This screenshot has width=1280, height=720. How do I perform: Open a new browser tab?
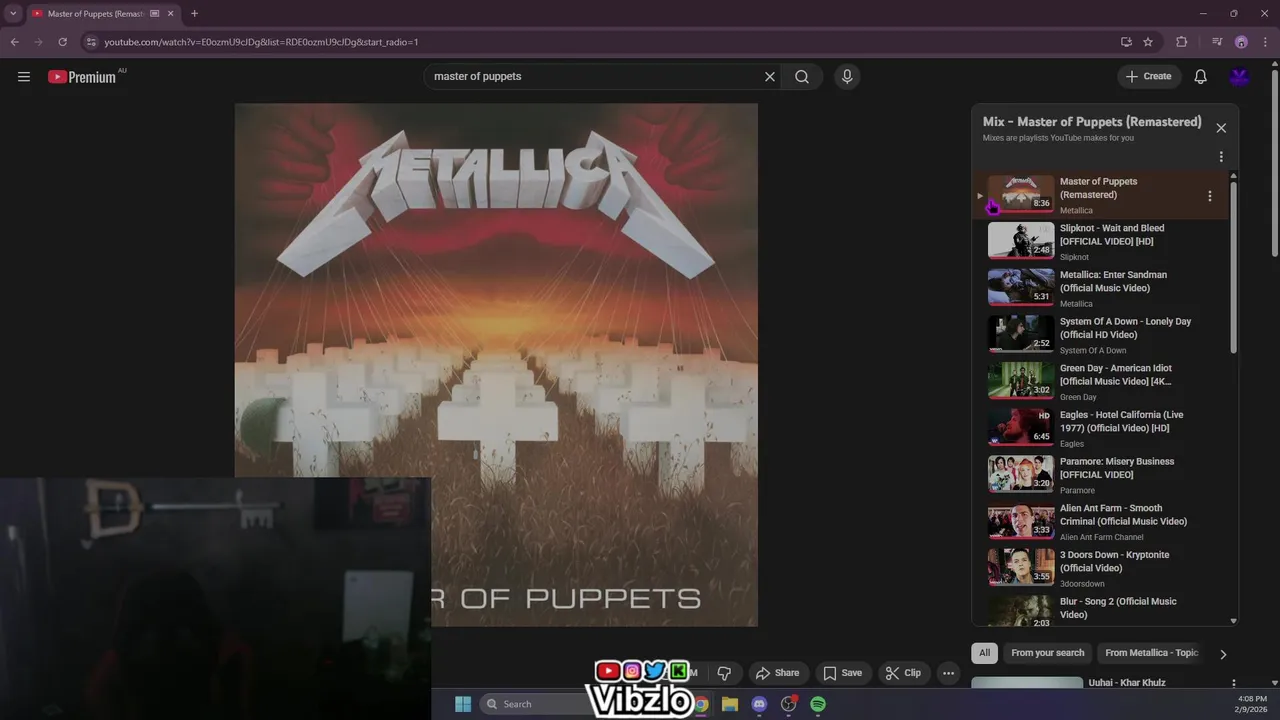[x=194, y=14]
